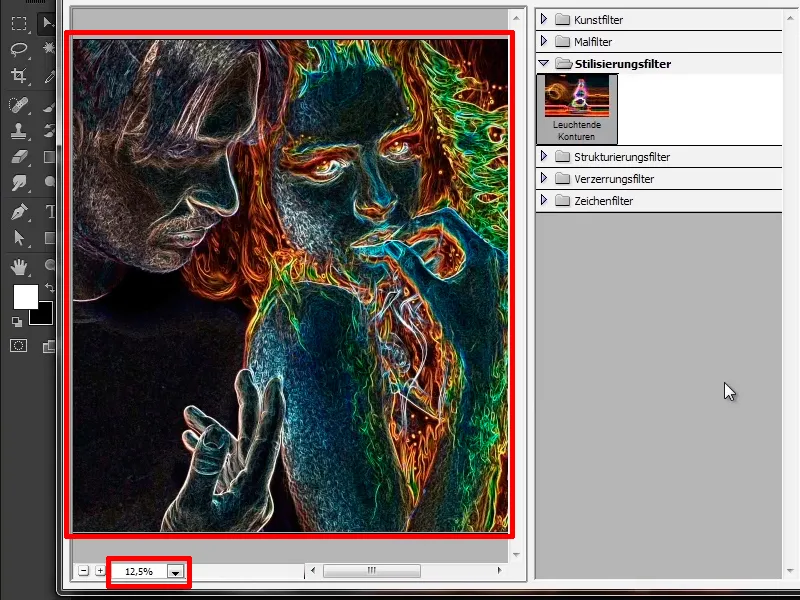Collapse the Stilisierungsfilter folder
This screenshot has height=600, width=800.
tap(544, 63)
